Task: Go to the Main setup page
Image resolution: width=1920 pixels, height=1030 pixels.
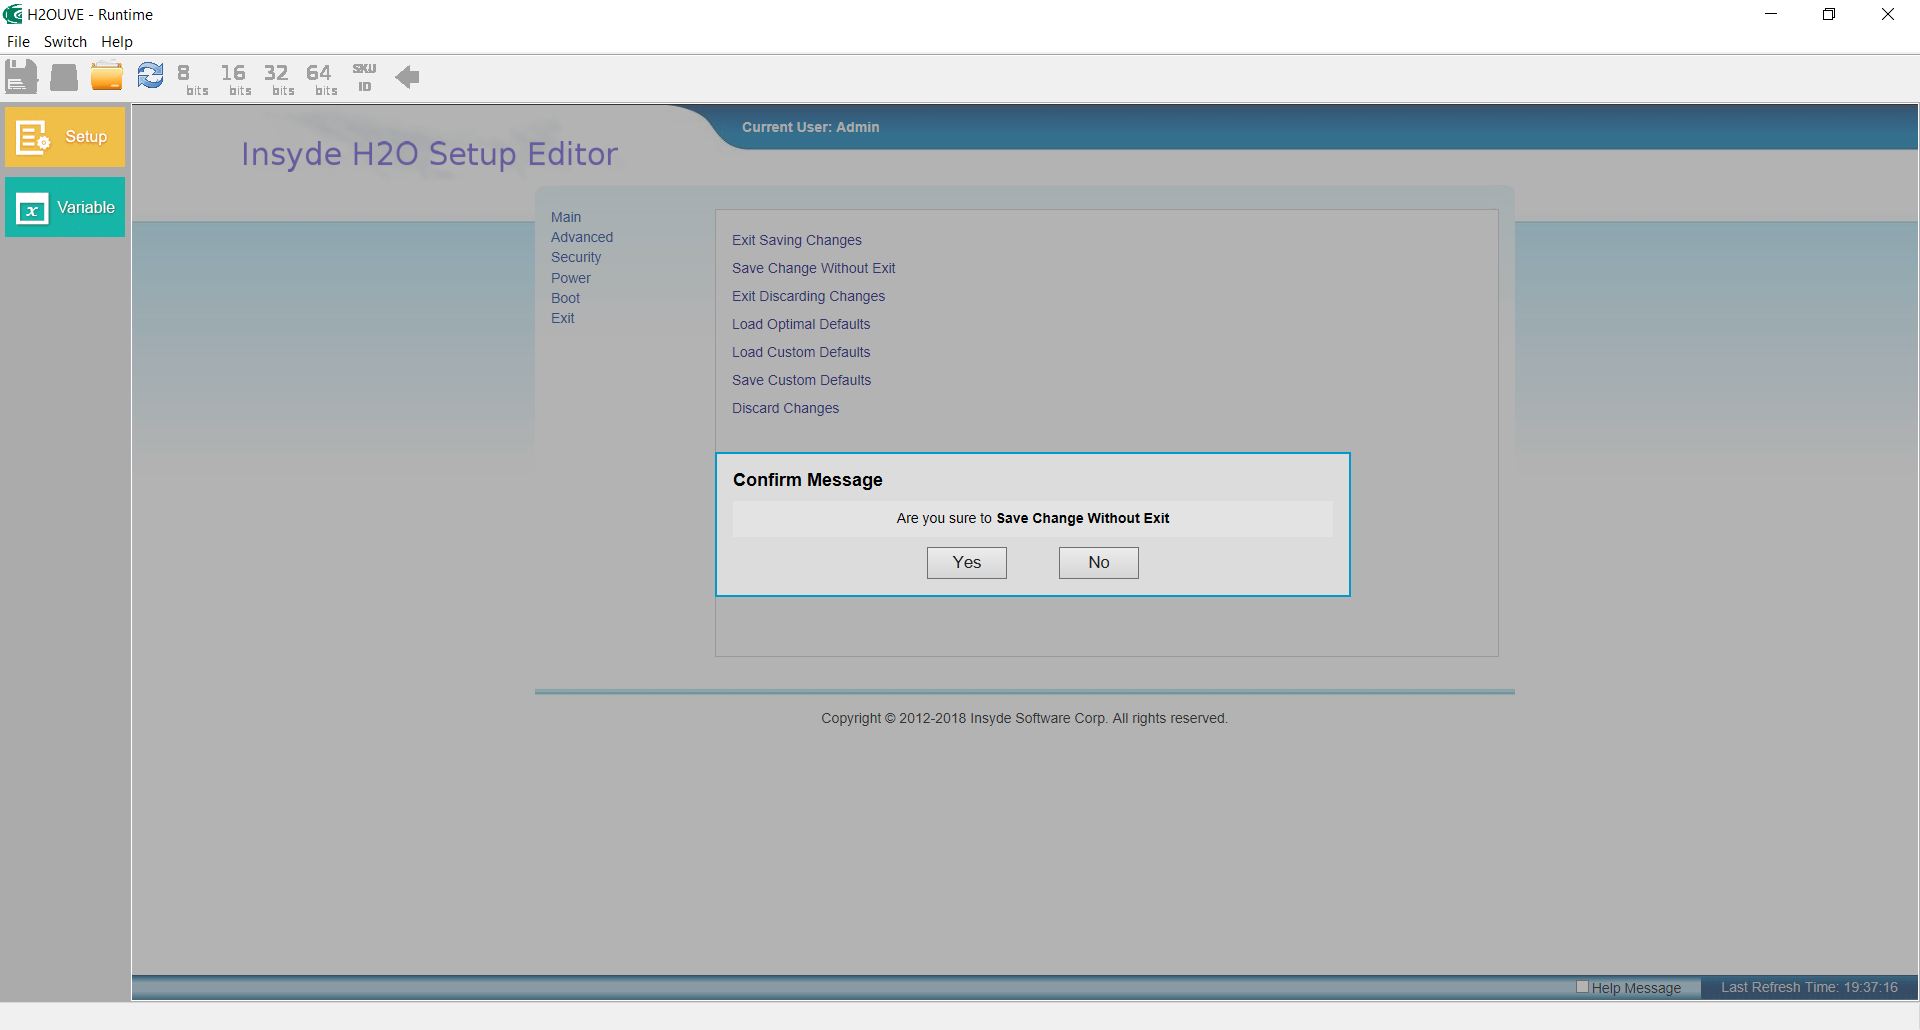Action: (566, 217)
